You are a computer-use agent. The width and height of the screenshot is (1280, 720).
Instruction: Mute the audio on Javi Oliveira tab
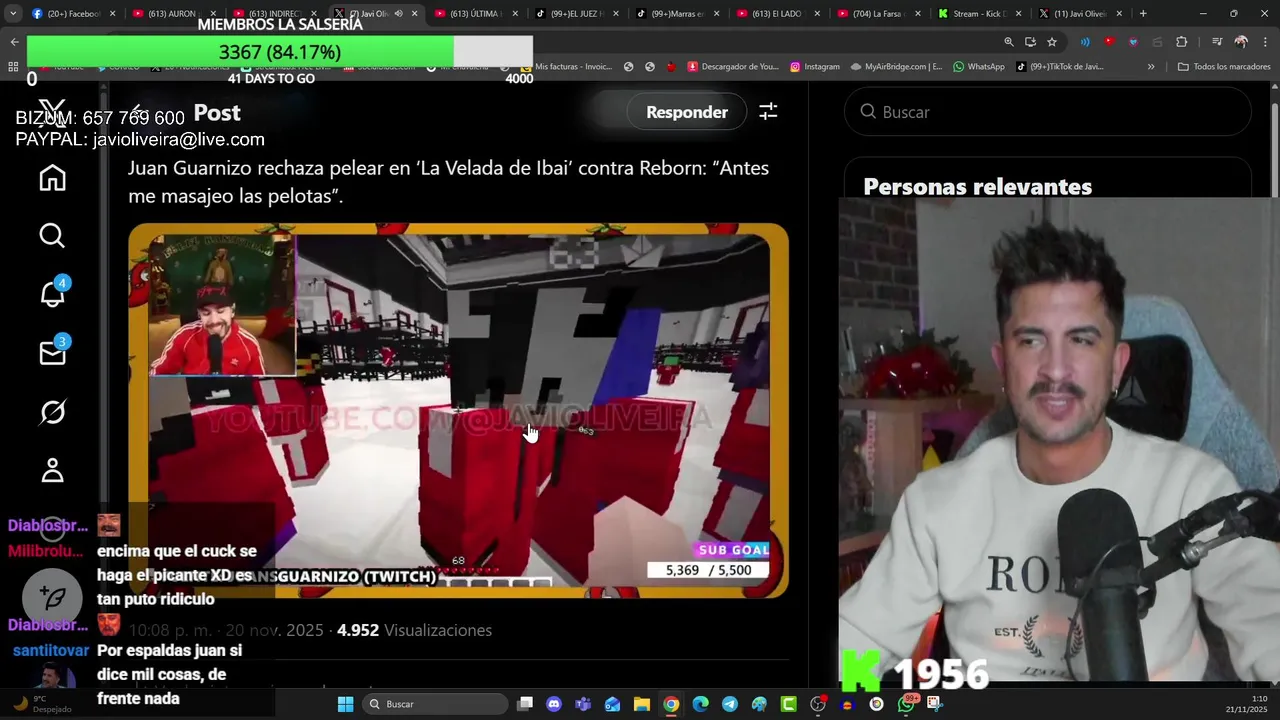click(398, 14)
